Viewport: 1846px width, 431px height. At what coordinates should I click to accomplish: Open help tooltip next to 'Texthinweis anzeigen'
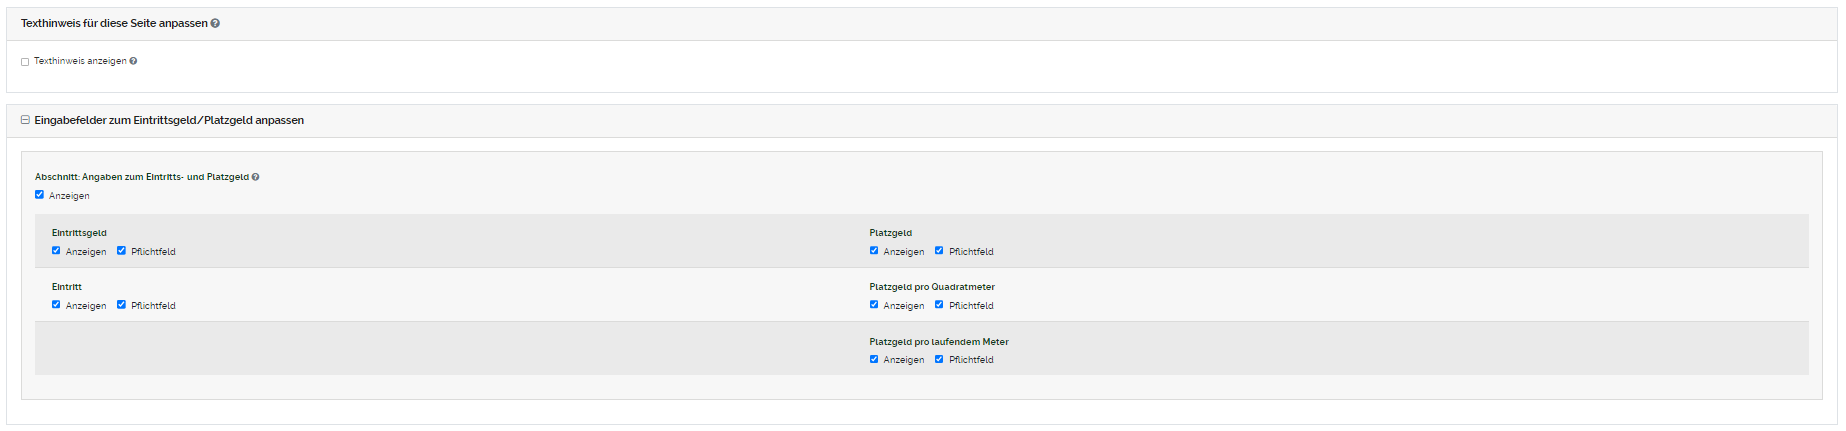point(133,61)
